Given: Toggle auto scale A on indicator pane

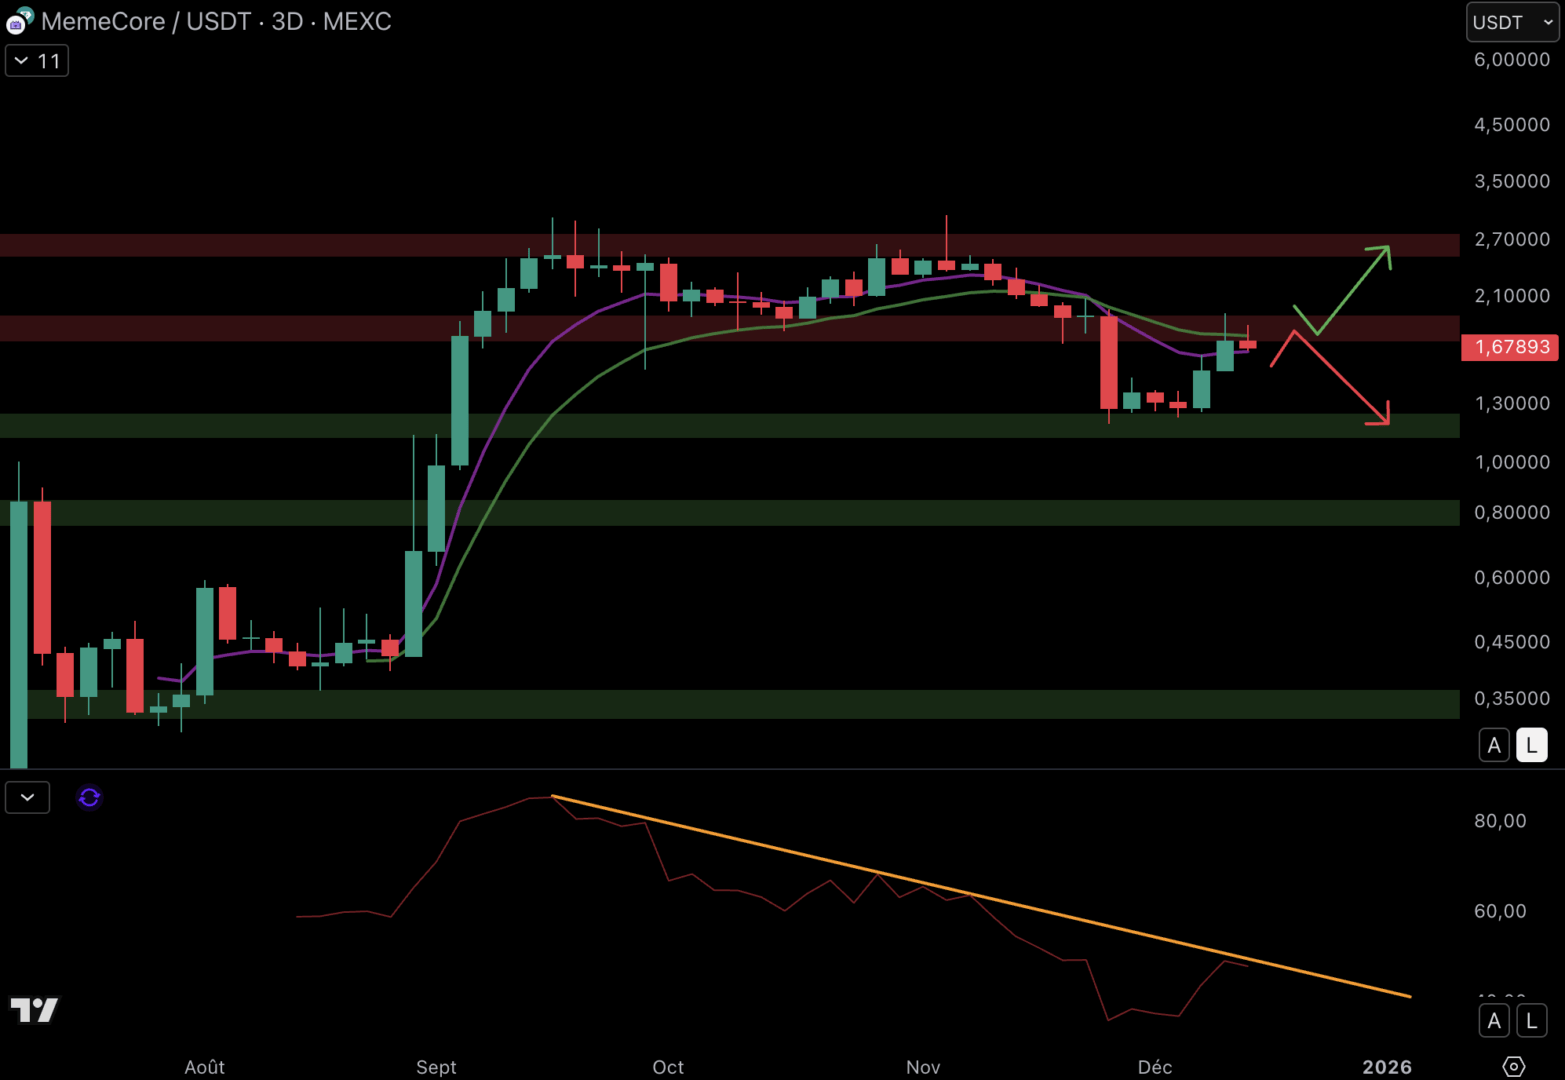Looking at the screenshot, I should [1494, 1020].
